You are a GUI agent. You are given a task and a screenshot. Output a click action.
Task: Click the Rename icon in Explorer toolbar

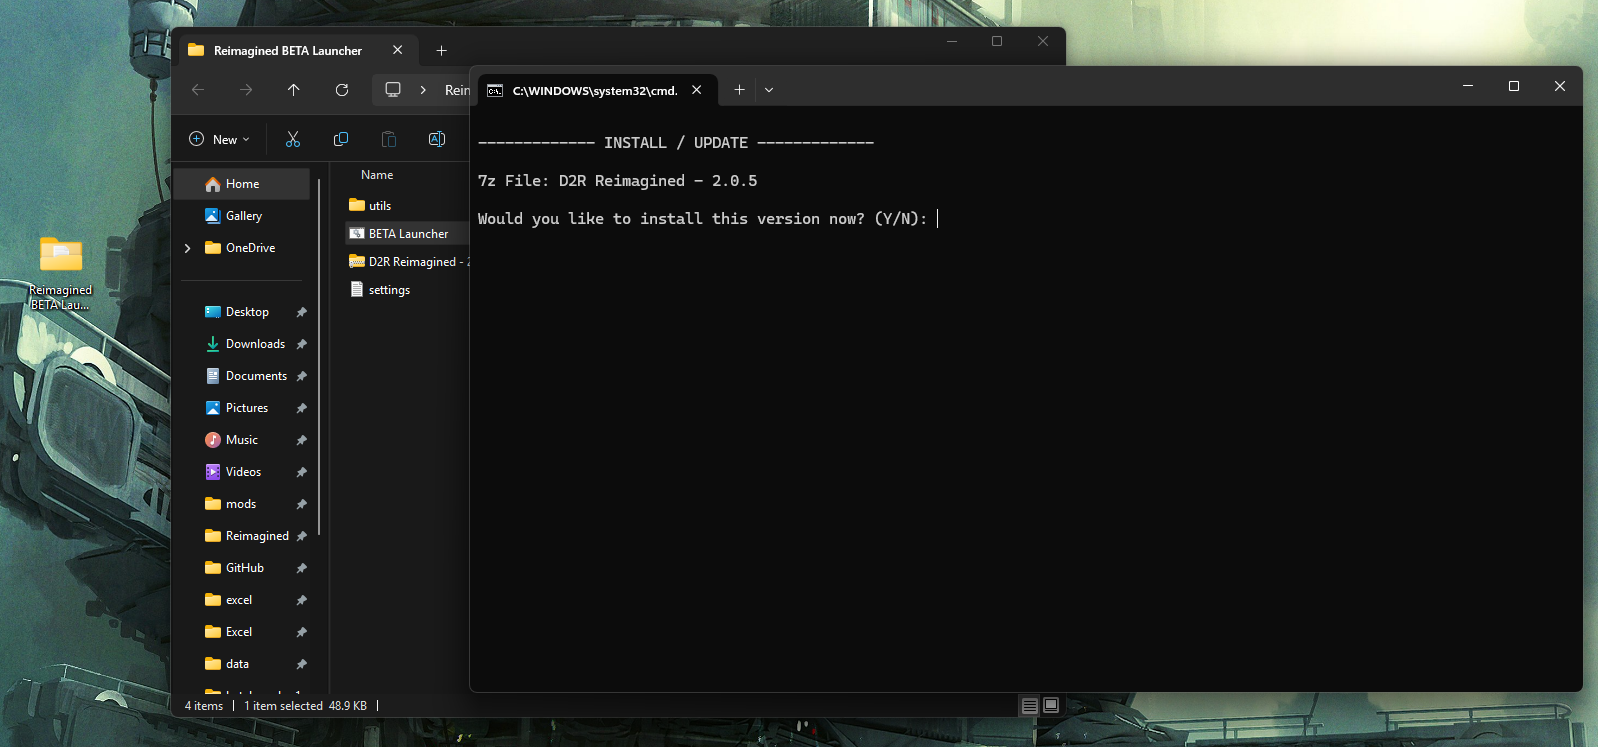point(437,139)
